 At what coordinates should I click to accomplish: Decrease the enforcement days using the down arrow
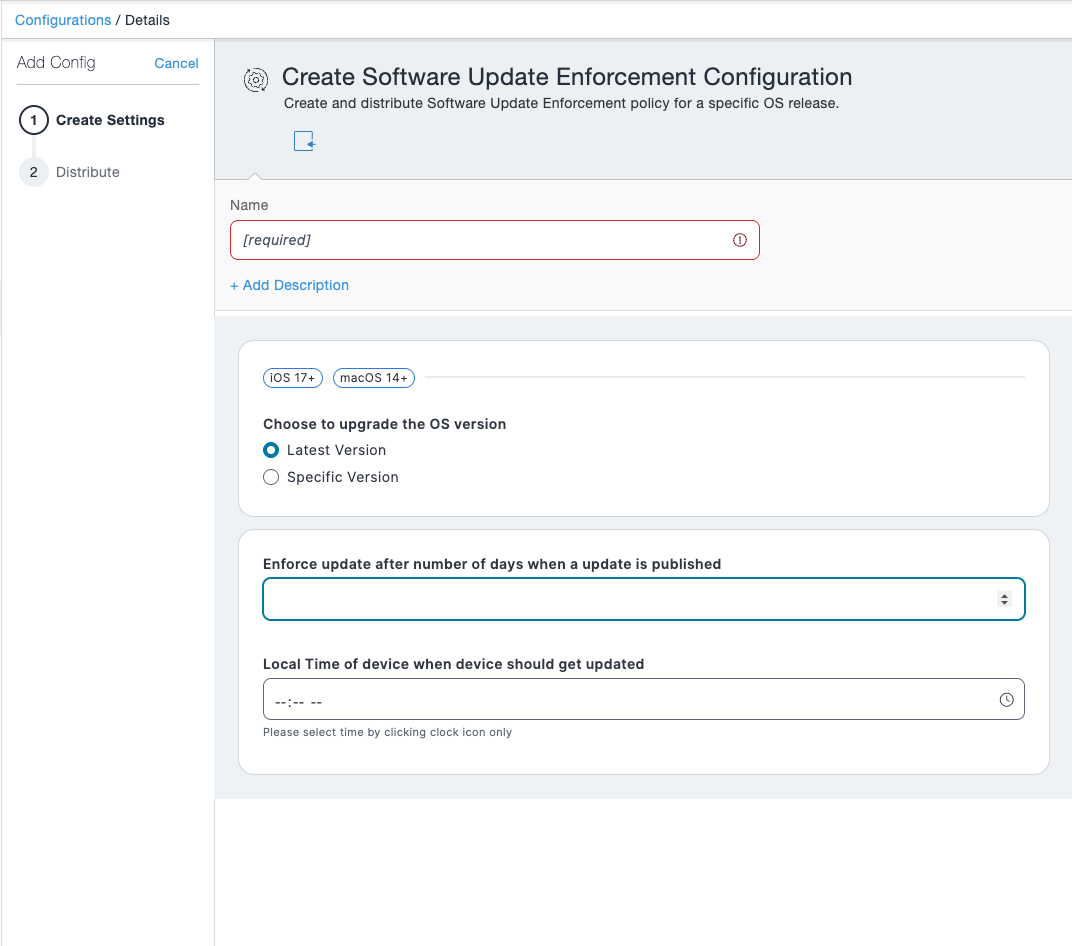pyautogui.click(x=1004, y=603)
